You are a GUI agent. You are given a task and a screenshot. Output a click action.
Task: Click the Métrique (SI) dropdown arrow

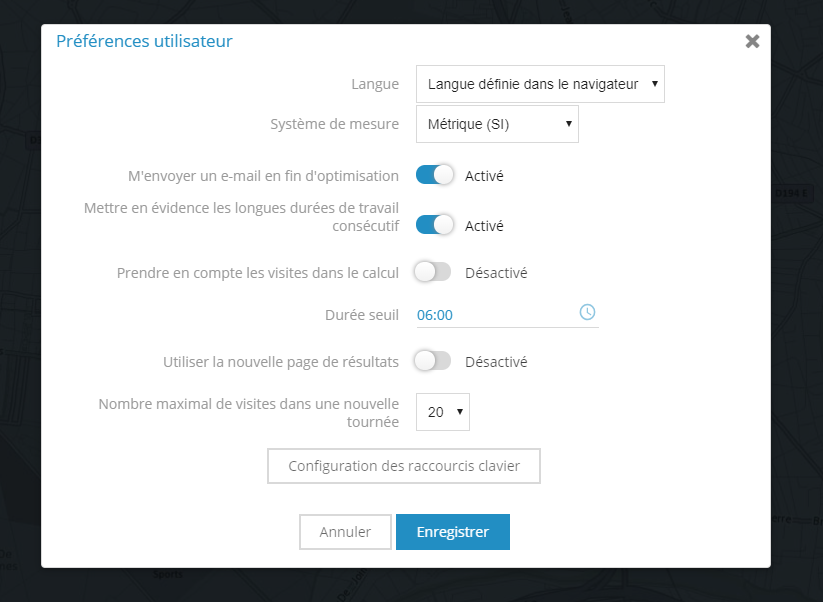(568, 123)
